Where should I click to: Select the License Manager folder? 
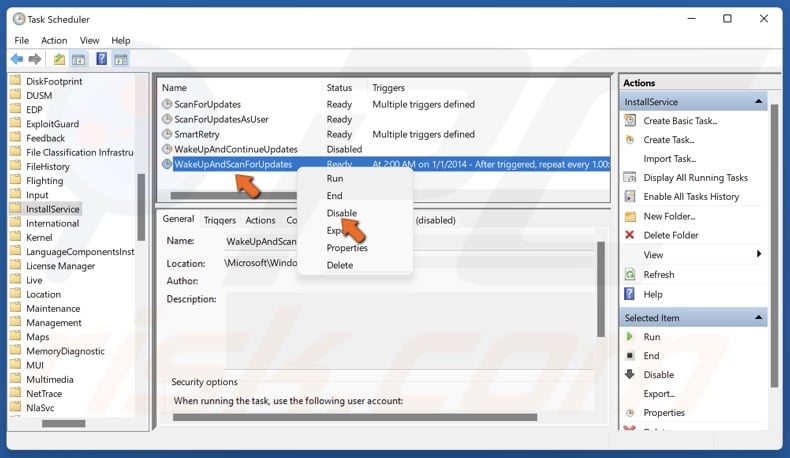click(x=60, y=266)
